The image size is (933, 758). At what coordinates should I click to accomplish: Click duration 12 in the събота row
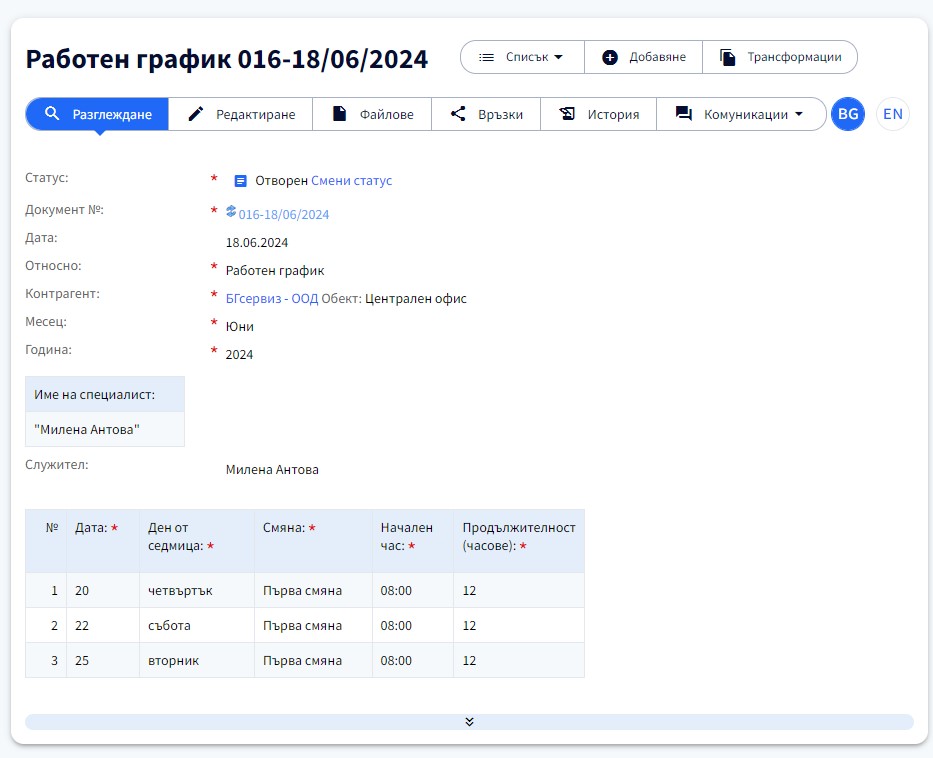point(519,626)
